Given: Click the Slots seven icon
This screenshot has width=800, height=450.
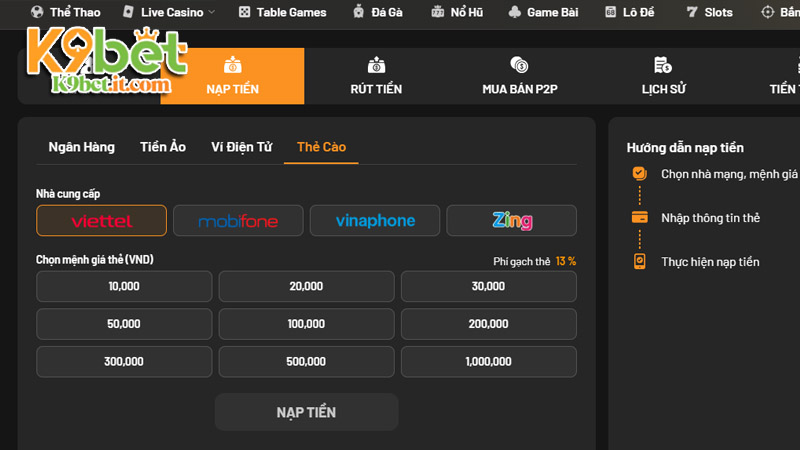Looking at the screenshot, I should [x=692, y=12].
